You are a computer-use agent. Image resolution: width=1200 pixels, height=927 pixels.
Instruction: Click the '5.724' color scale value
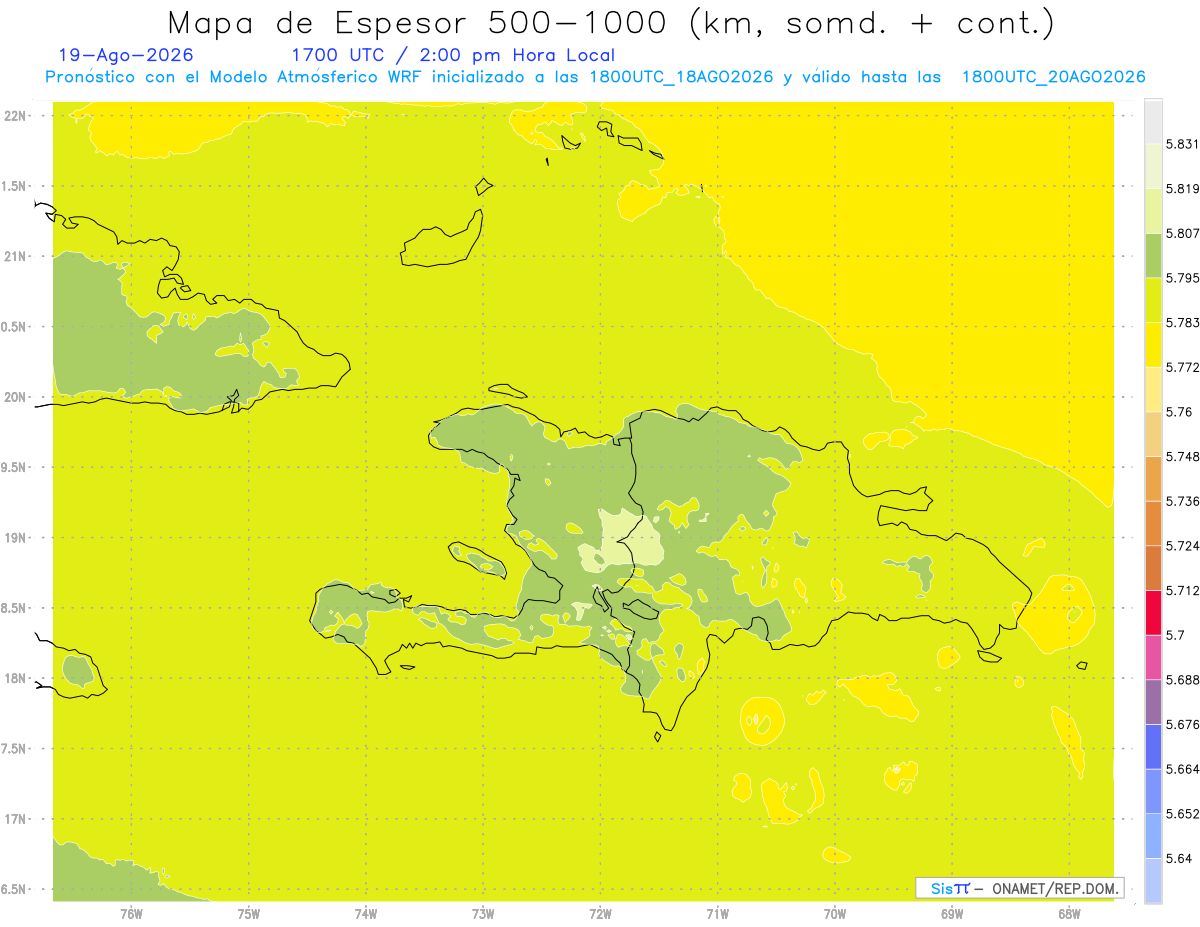[1183, 546]
